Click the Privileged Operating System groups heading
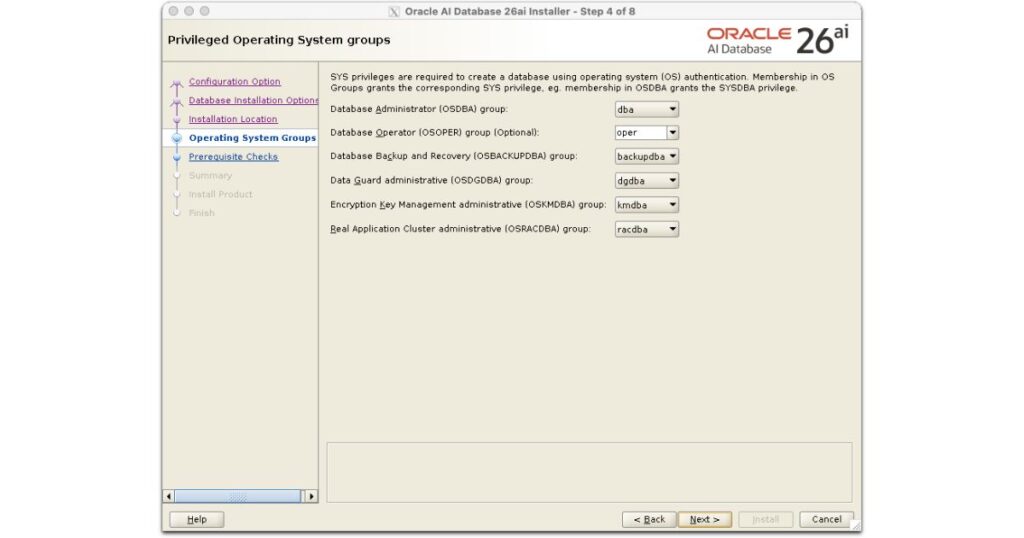The image size is (1024, 538). [x=279, y=40]
